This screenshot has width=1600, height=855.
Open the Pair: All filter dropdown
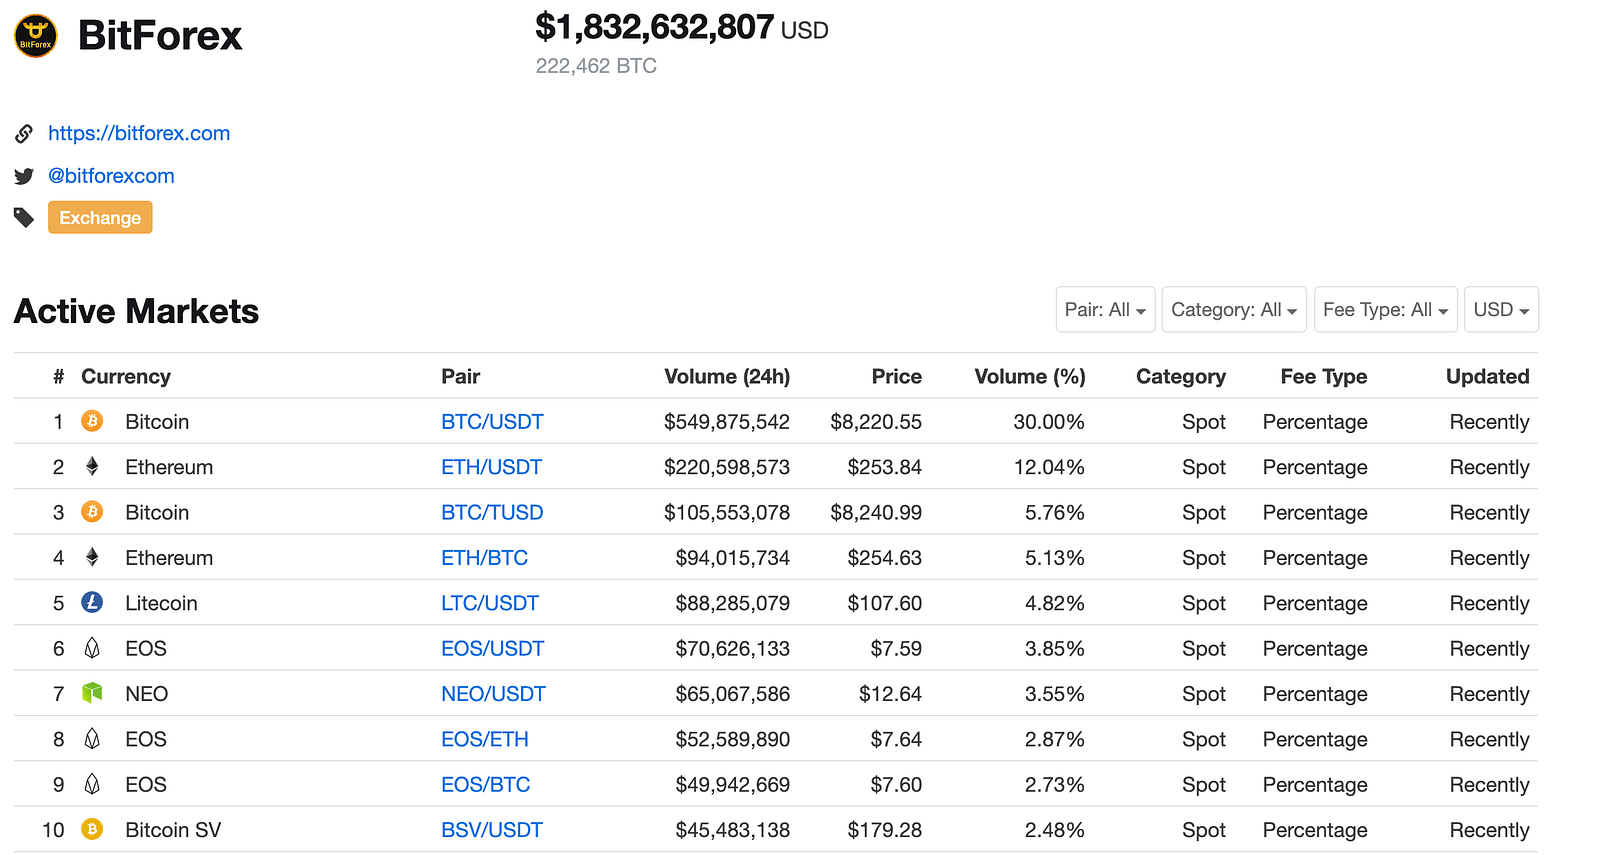(1105, 310)
